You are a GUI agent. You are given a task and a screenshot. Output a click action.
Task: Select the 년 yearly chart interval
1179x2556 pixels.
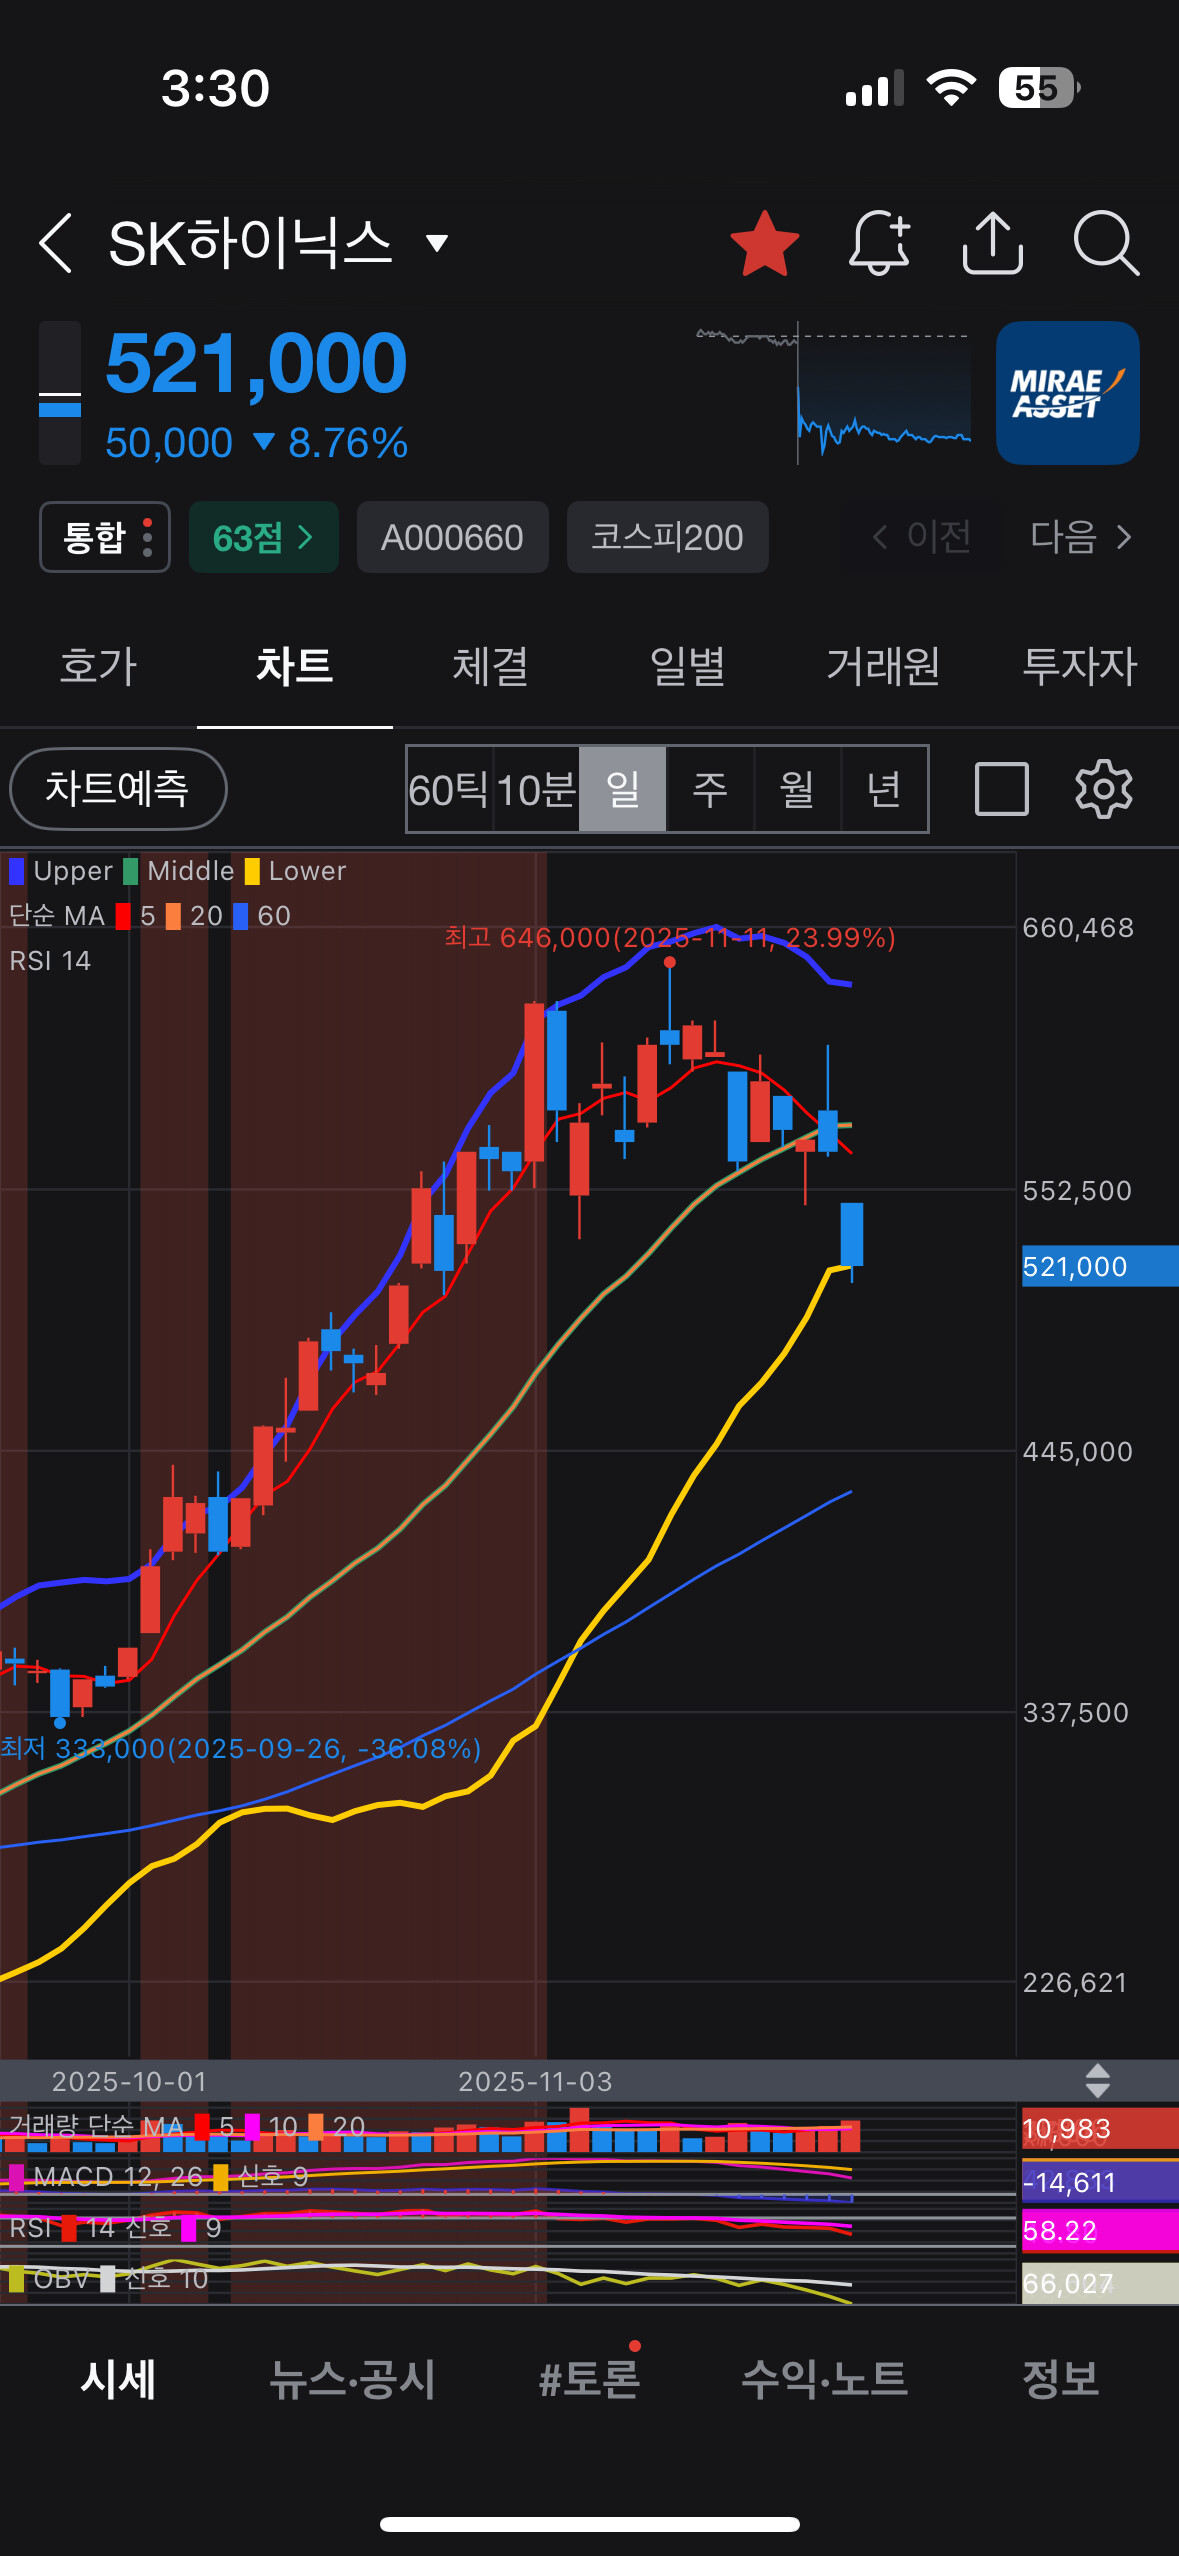[x=884, y=789]
